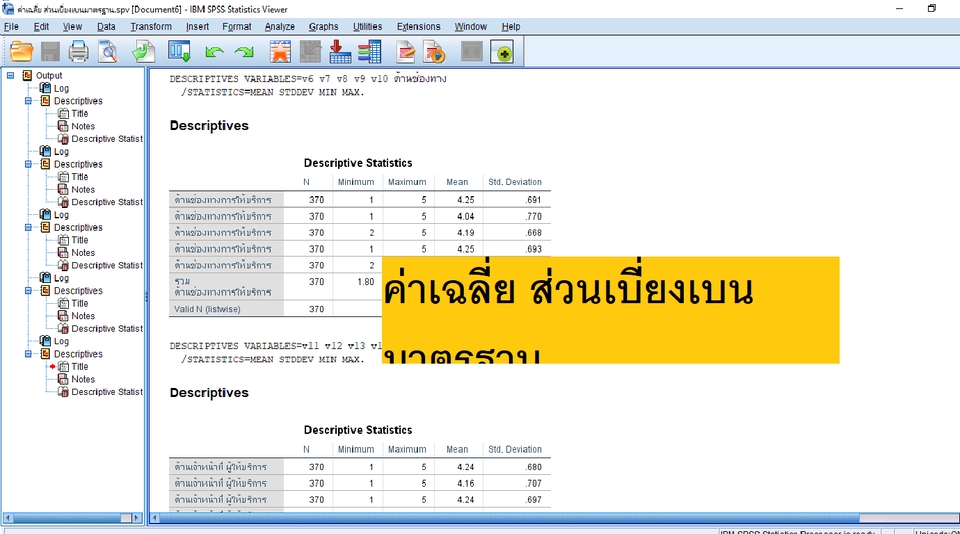Image resolution: width=960 pixels, height=534 pixels.
Task: Collapse the last Descriptives node in outline
Action: [x=29, y=354]
